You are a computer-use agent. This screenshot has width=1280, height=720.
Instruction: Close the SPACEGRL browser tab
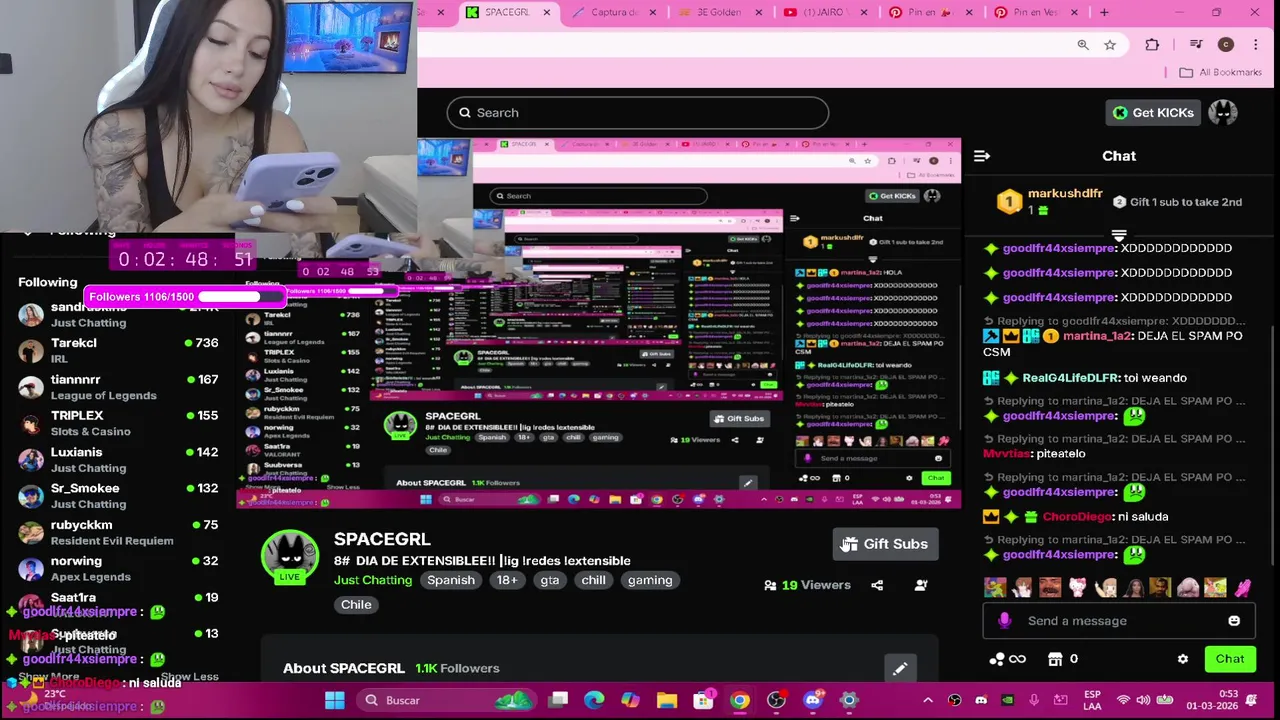[547, 12]
